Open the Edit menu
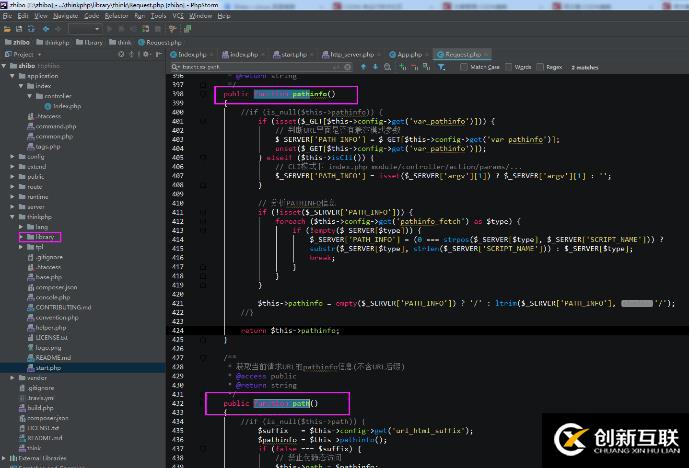The width and height of the screenshot is (689, 468). [23, 16]
